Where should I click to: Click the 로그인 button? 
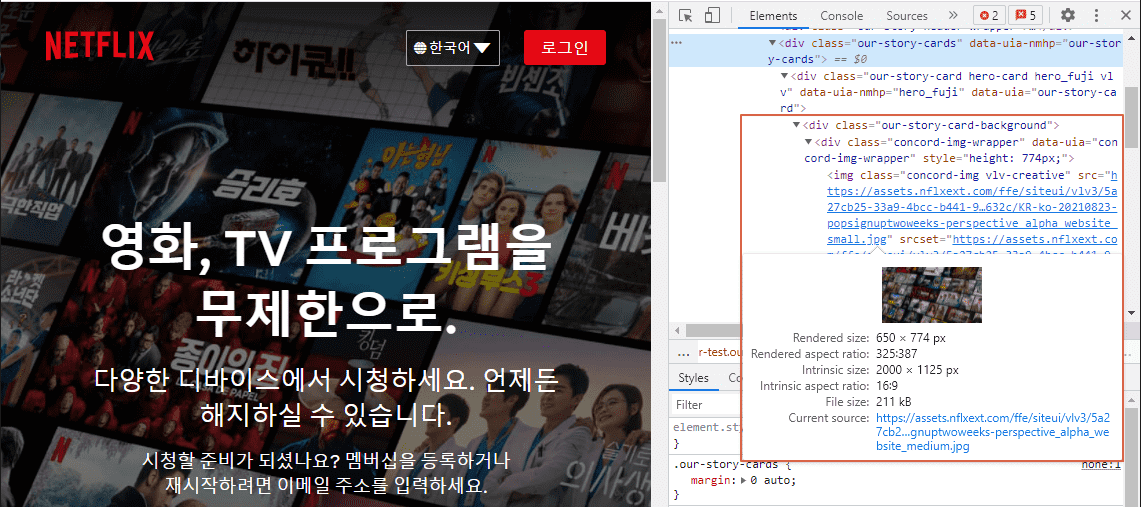pos(565,48)
